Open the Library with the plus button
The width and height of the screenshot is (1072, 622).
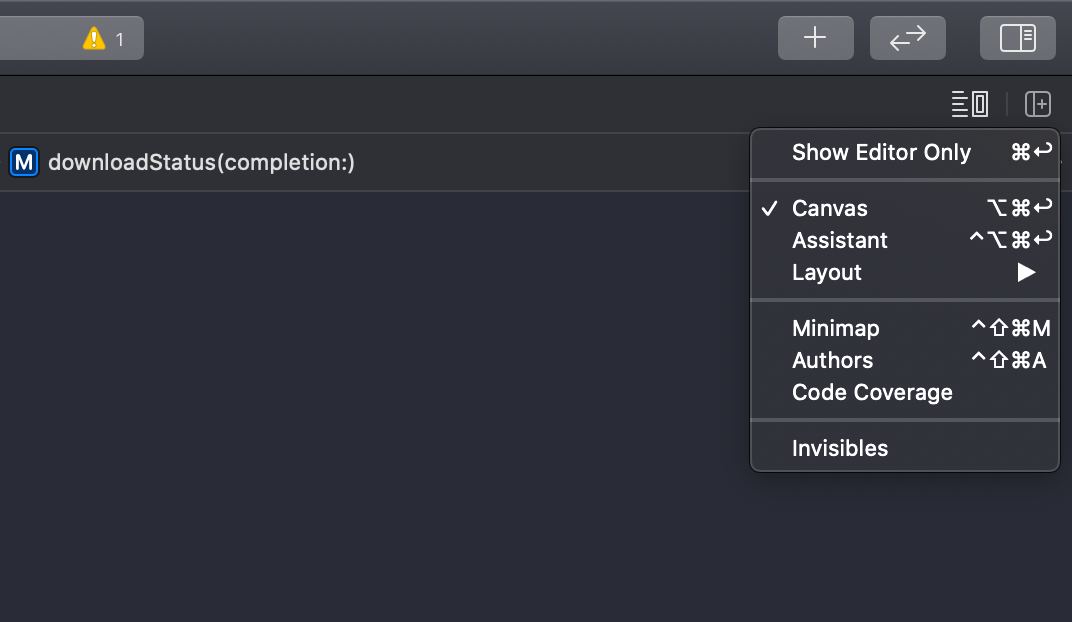[x=815, y=38]
